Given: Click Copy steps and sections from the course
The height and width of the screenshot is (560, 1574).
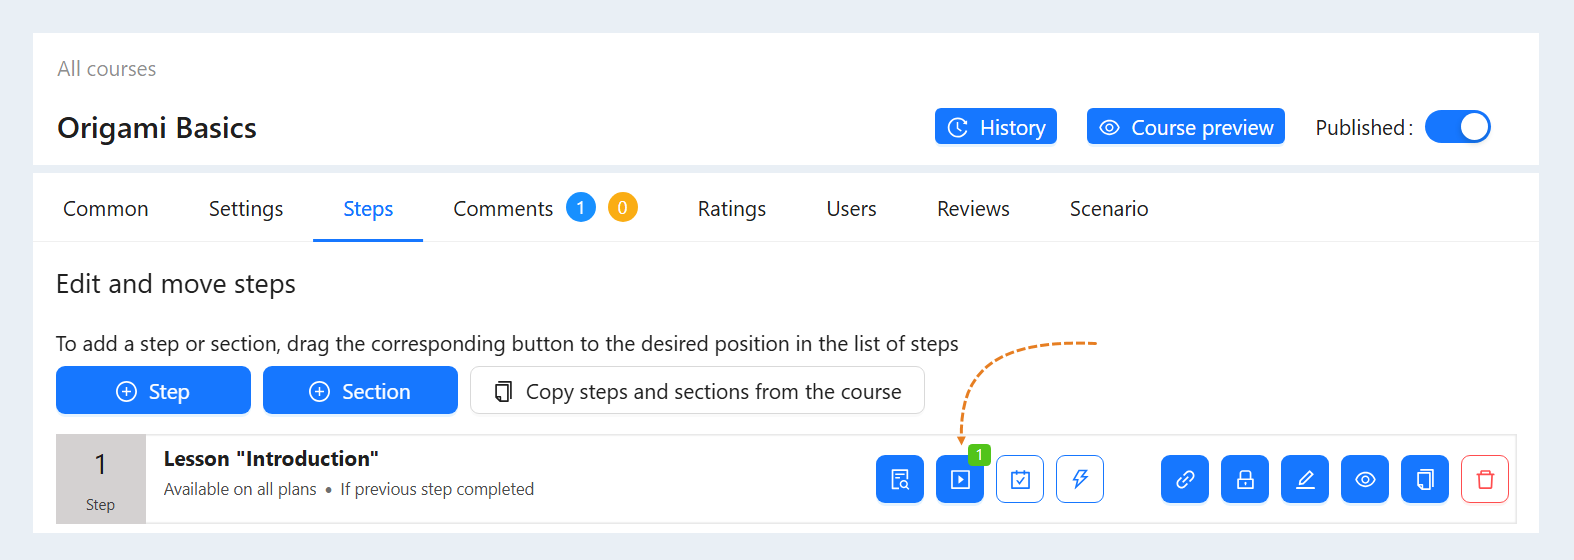Looking at the screenshot, I should 697,390.
